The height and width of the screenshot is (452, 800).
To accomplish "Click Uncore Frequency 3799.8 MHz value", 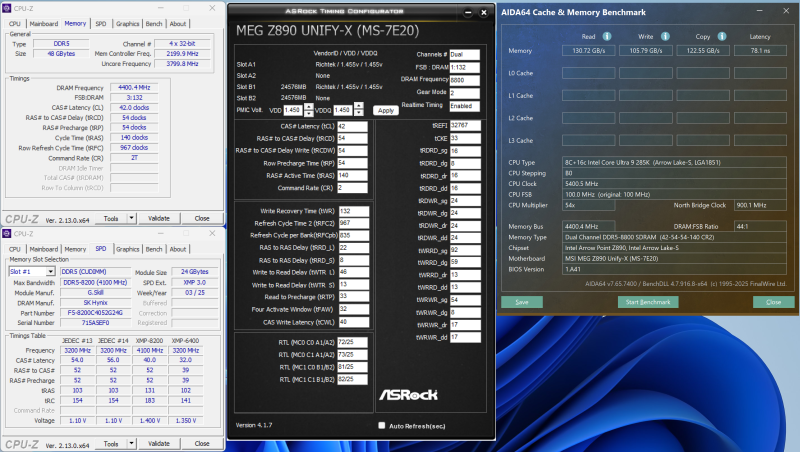I will coord(182,64).
